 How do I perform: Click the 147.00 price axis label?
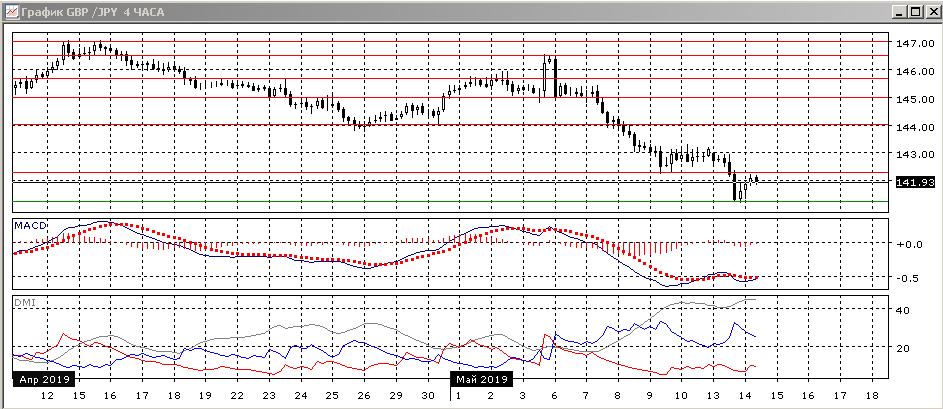click(x=914, y=44)
